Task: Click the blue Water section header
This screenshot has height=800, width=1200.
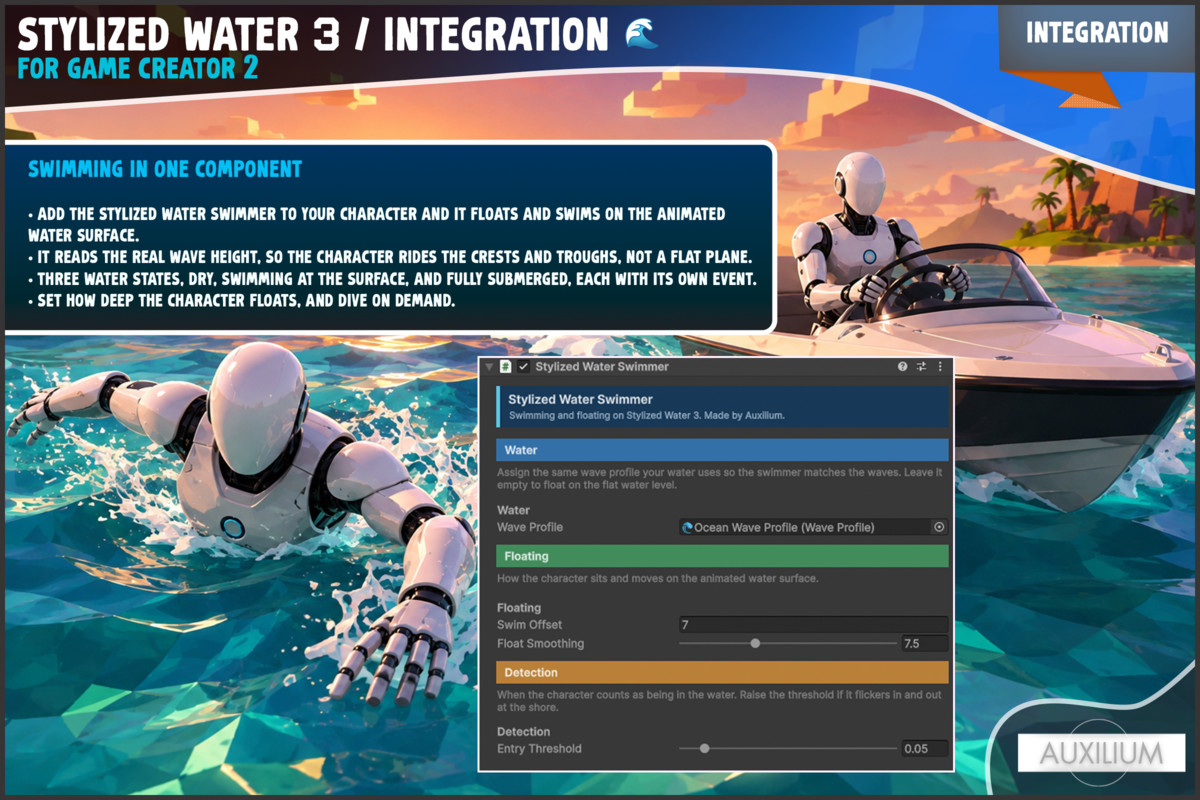Action: 722,450
